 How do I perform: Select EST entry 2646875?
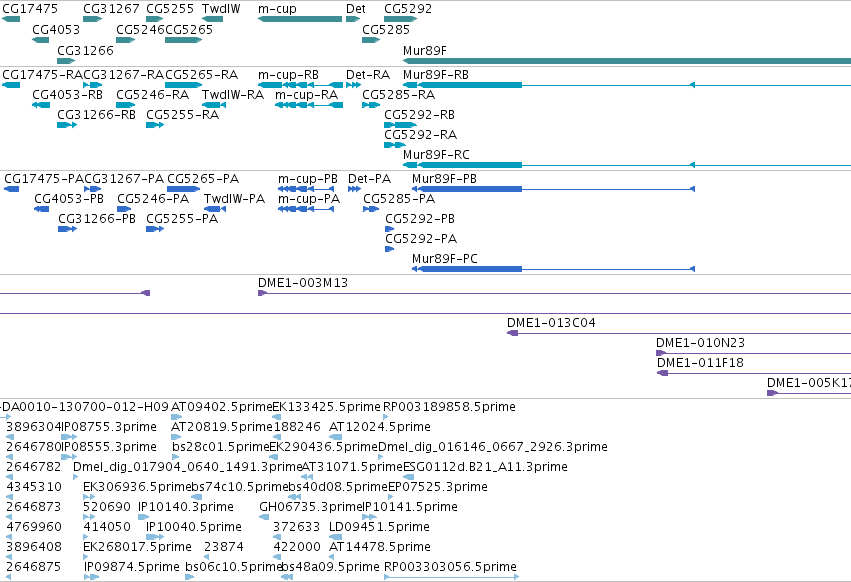(x=34, y=567)
